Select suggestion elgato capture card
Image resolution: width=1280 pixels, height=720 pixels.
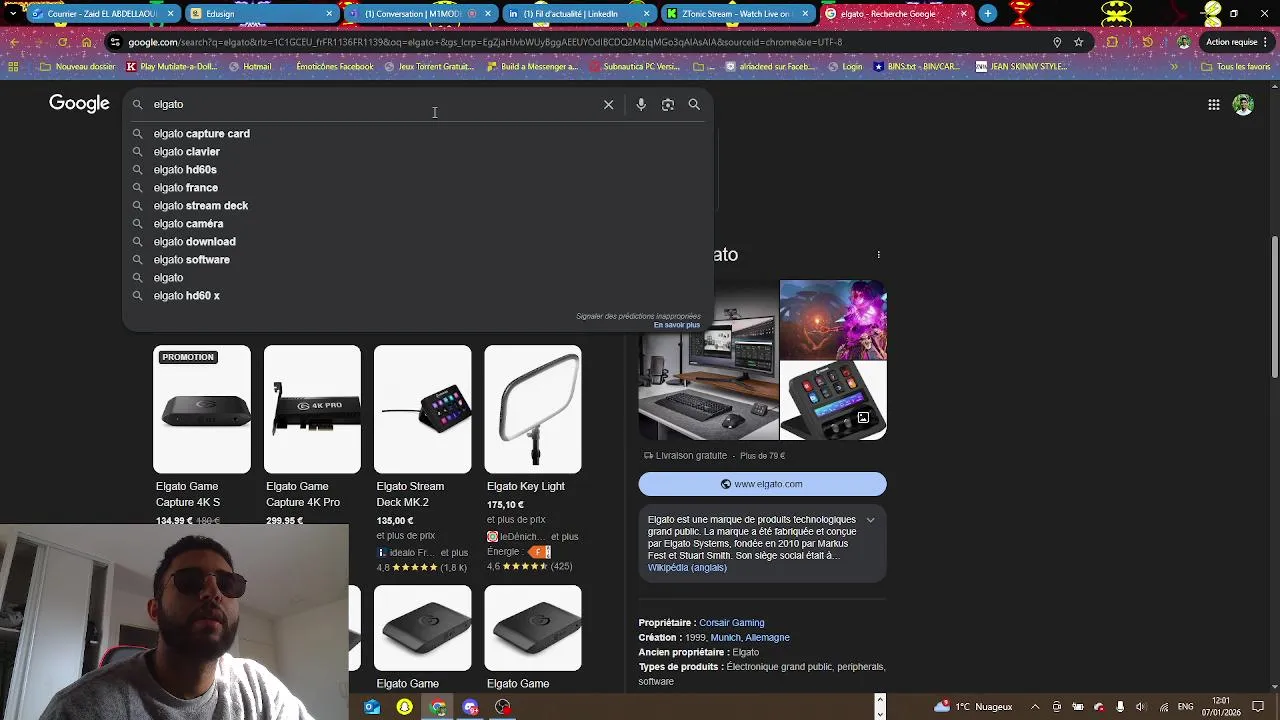(417, 133)
